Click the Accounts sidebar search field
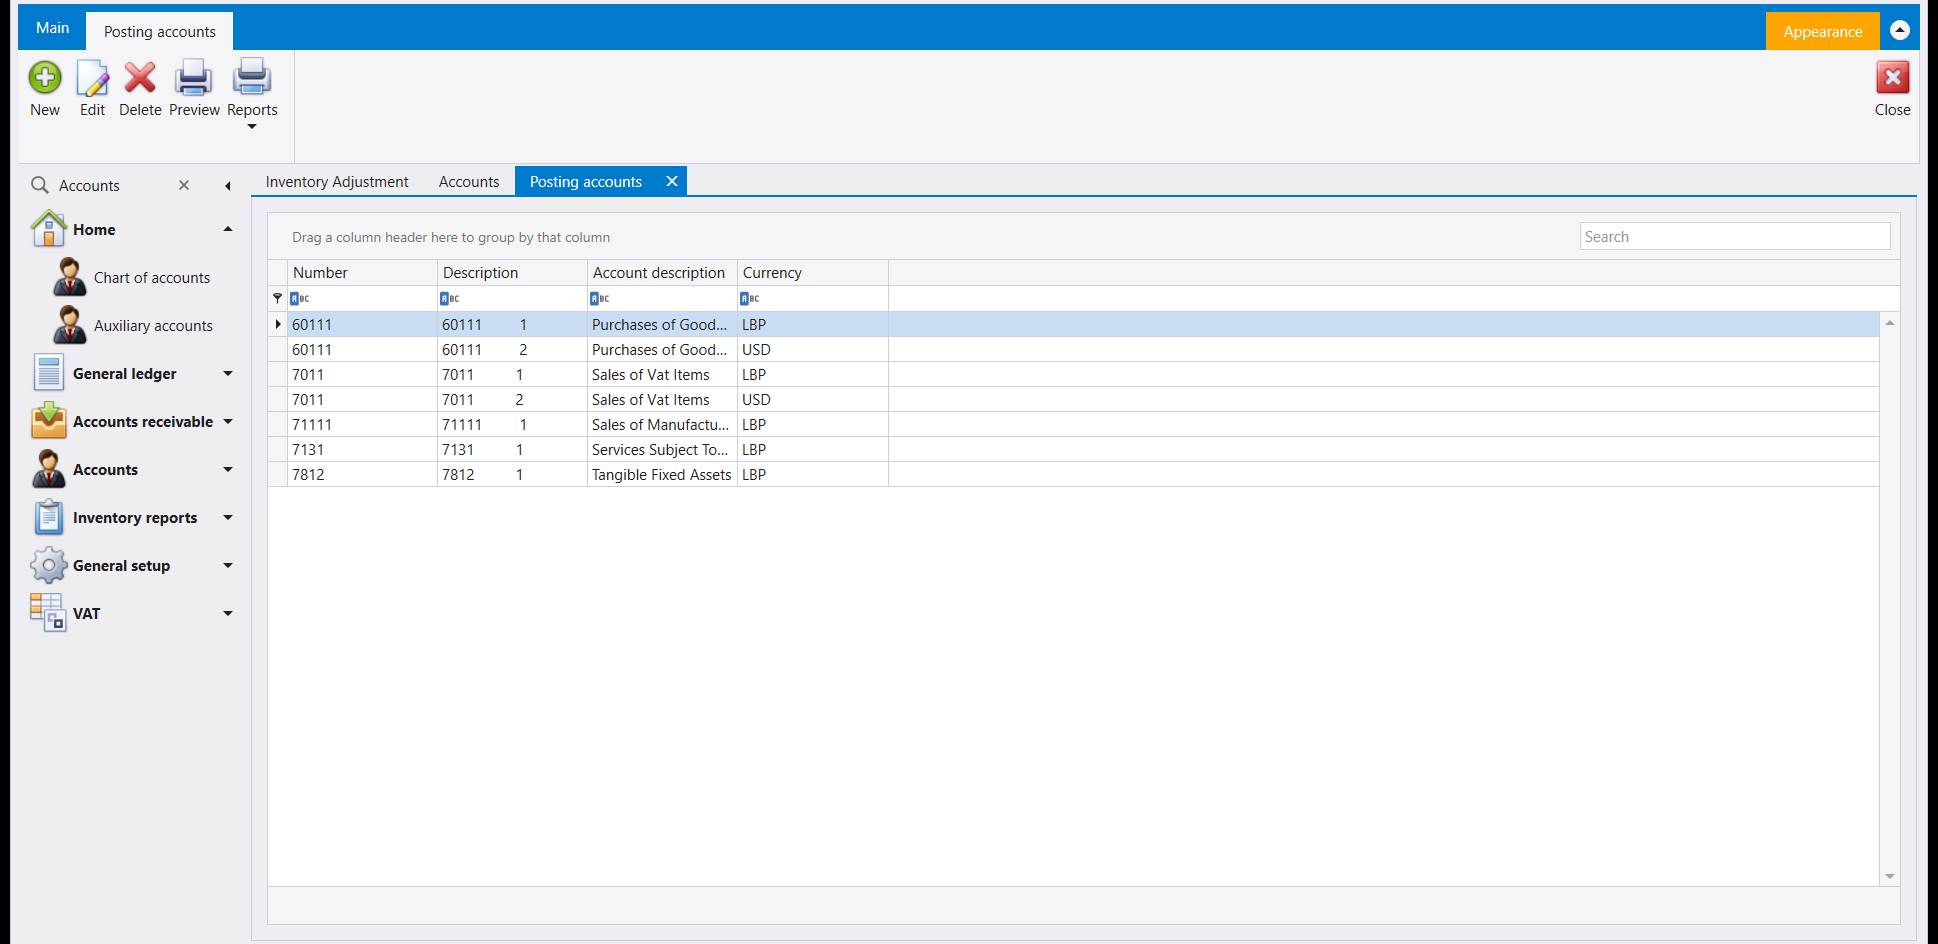 [x=113, y=185]
